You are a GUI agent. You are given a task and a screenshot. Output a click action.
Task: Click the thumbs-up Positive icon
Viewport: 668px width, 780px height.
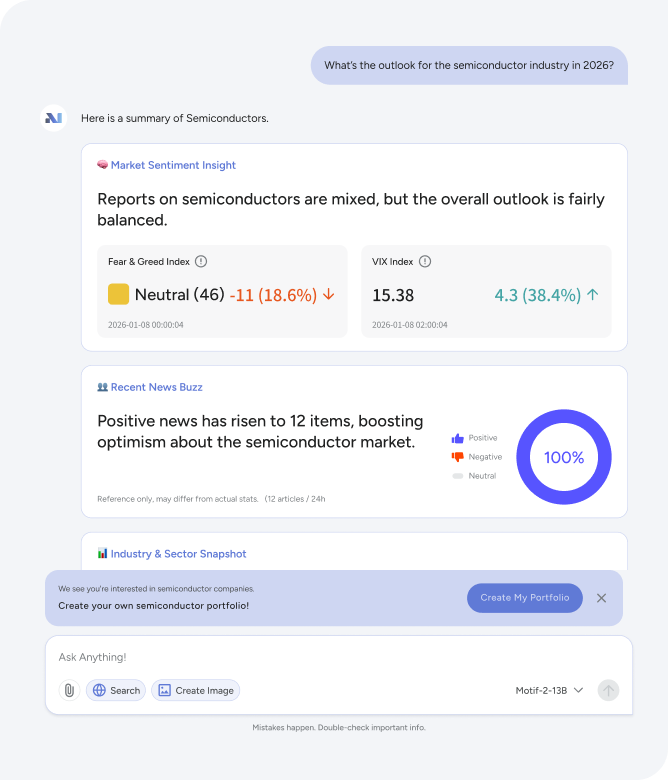click(x=458, y=438)
